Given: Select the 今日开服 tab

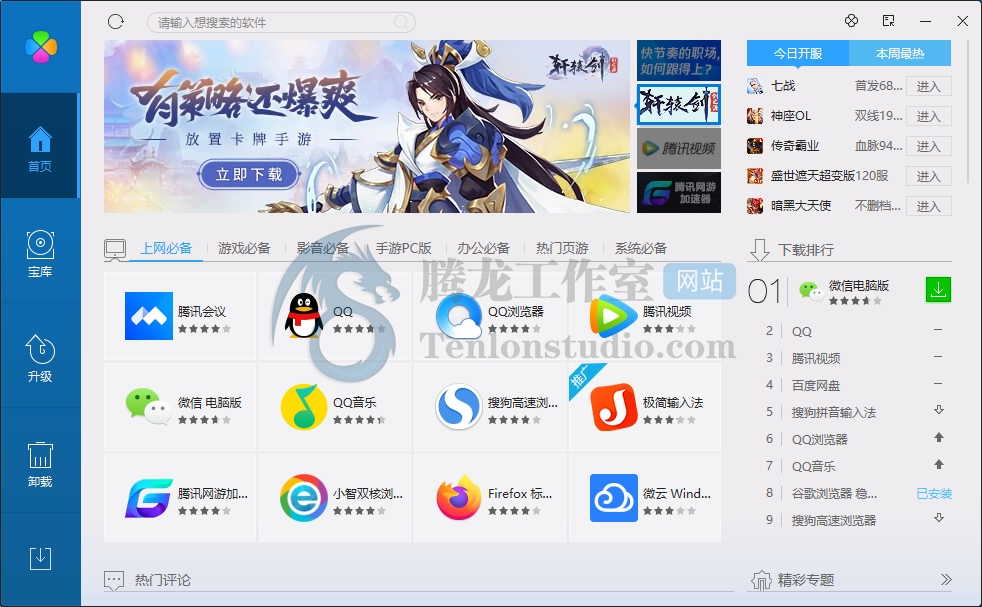Looking at the screenshot, I should pyautogui.click(x=798, y=53).
